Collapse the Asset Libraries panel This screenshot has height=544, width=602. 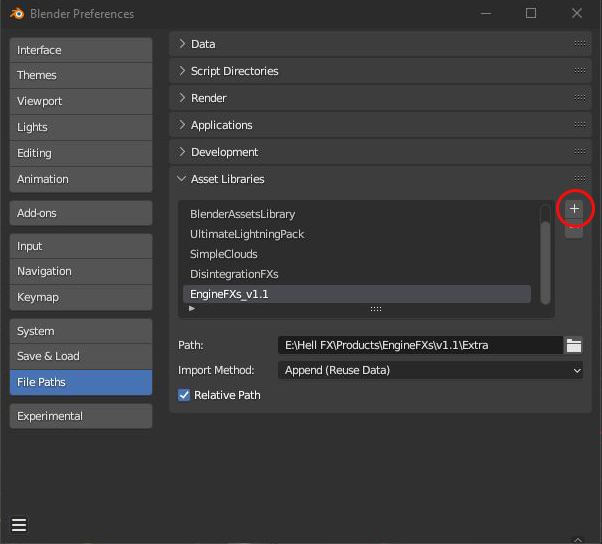(182, 179)
